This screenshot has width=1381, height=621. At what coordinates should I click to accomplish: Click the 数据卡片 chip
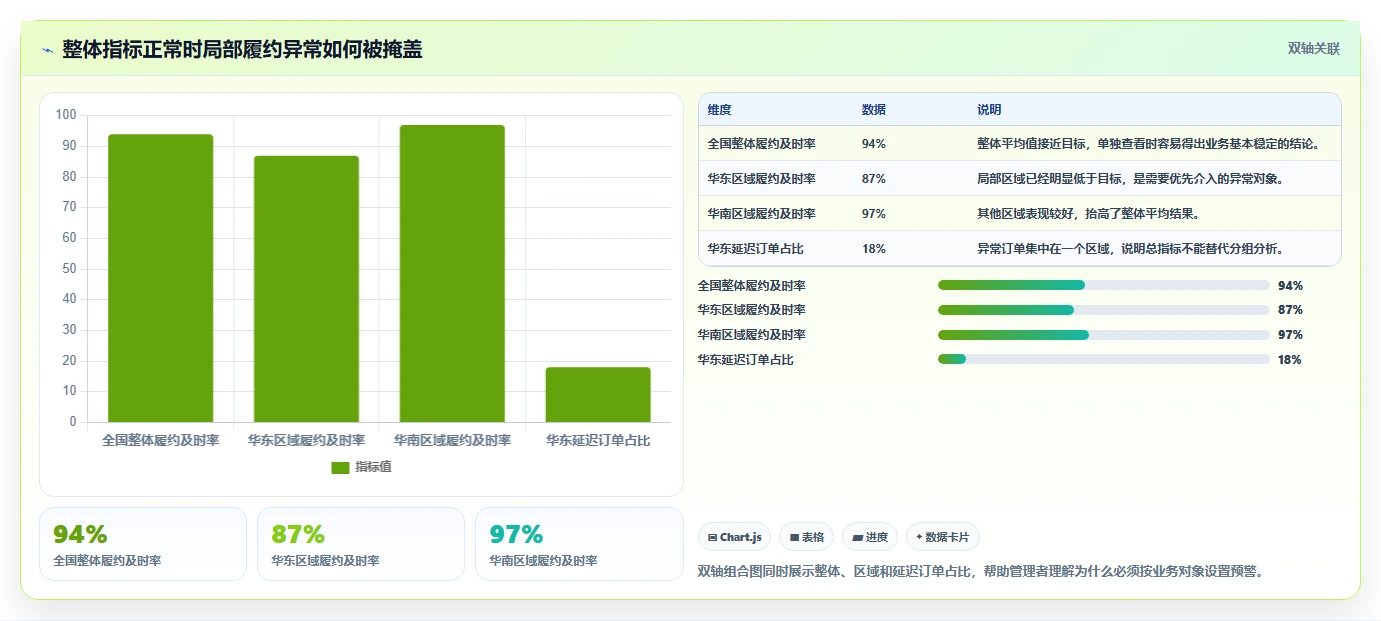(942, 537)
